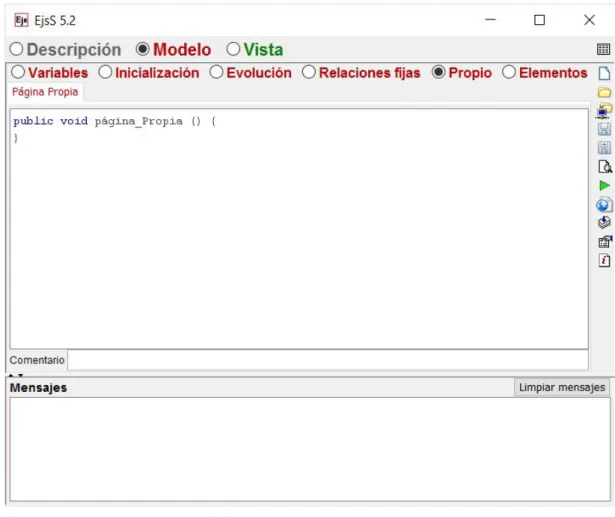Click the collapse arrows above Mensajes
615x517 pixels.
pos(16,375)
